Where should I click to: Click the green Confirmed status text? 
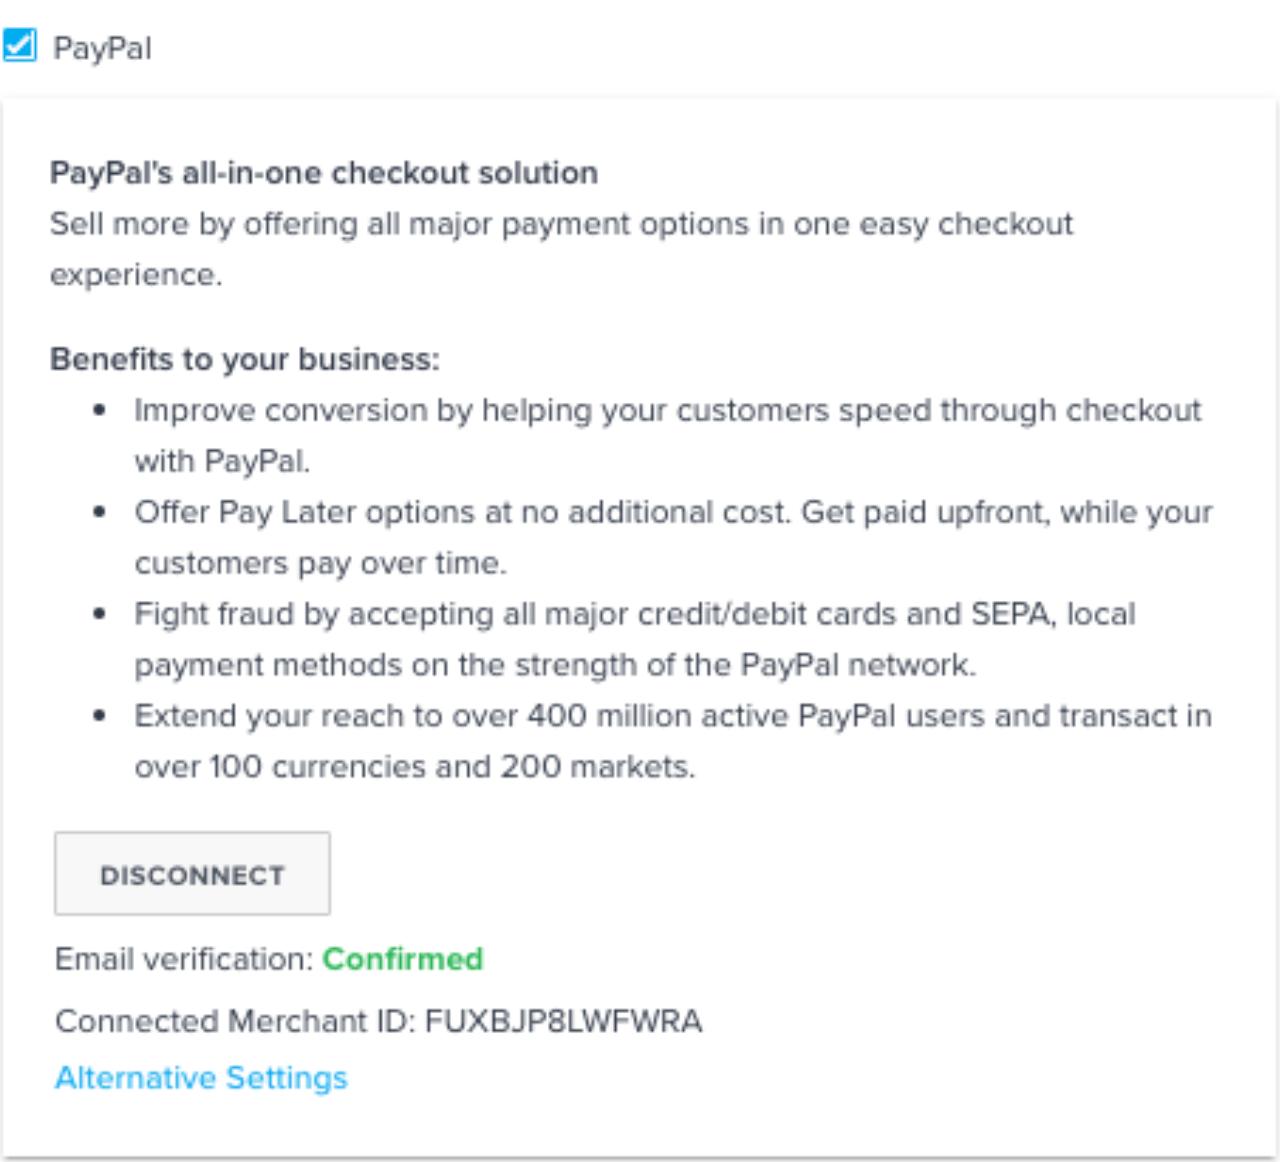(x=402, y=959)
